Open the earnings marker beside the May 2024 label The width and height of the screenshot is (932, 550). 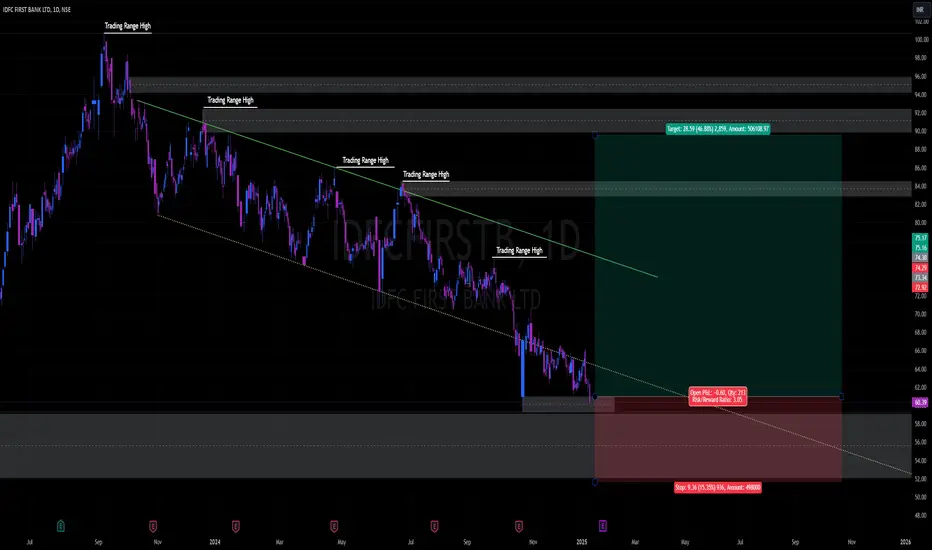(334, 526)
